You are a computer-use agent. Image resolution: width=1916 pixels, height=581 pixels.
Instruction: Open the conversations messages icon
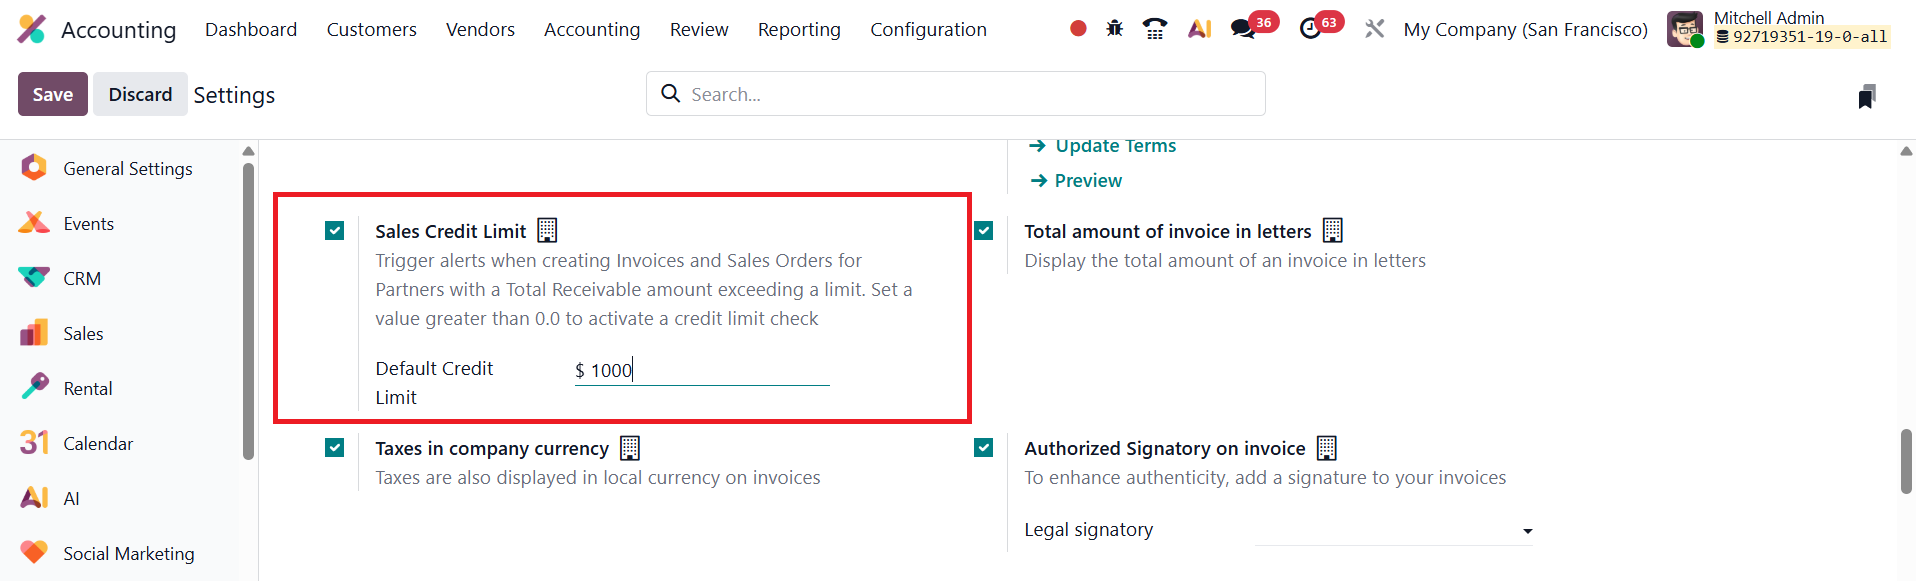[x=1243, y=29]
